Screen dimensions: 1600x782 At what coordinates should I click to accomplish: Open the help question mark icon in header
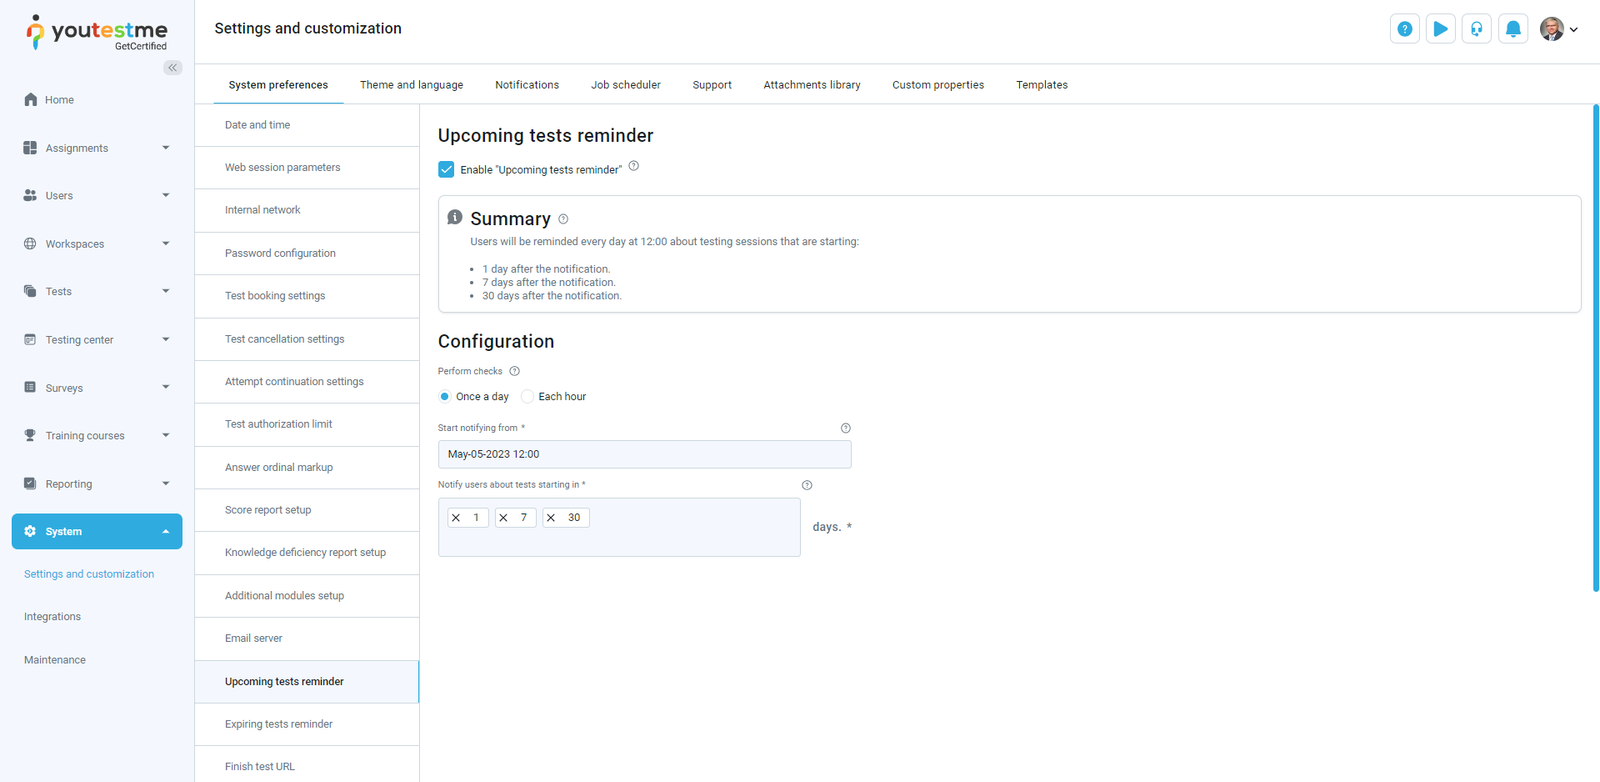point(1404,29)
